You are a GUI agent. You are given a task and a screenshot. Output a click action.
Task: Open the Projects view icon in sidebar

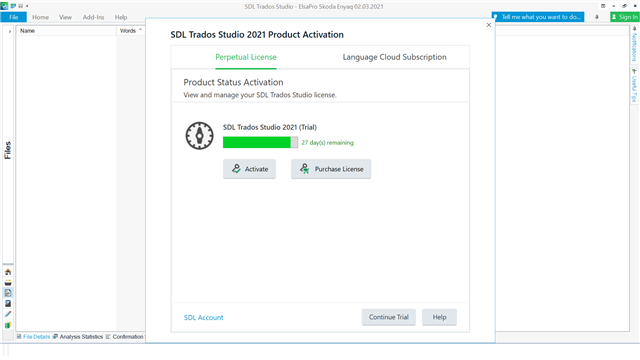click(x=8, y=282)
